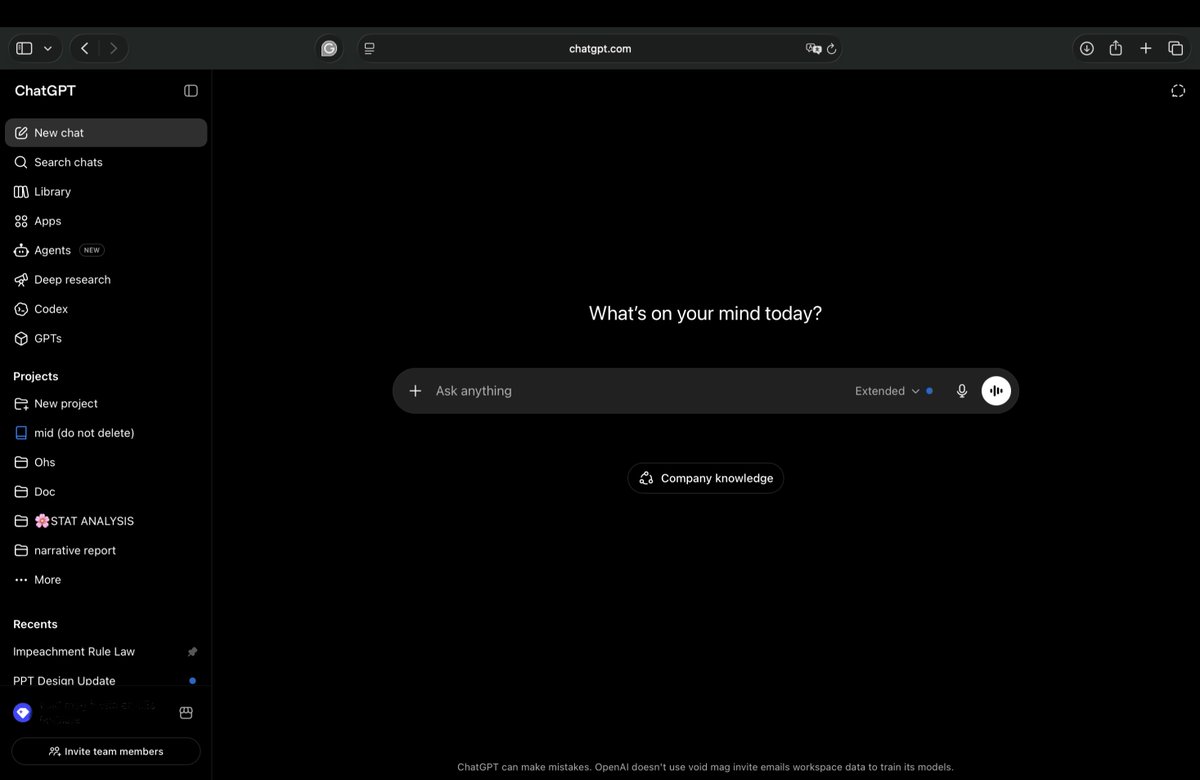Collapse the ChatGPT sidebar panel icon
This screenshot has height=780, width=1200.
pyautogui.click(x=191, y=91)
